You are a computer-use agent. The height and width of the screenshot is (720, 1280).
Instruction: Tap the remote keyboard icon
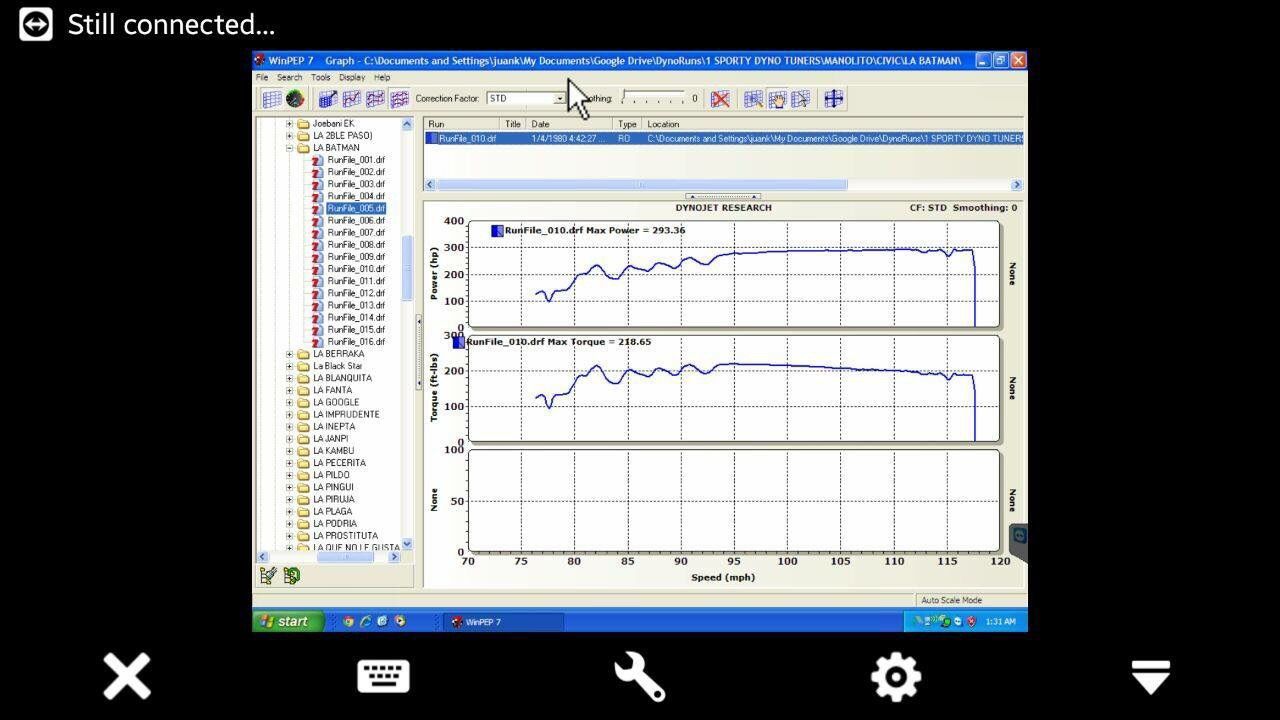coord(383,677)
